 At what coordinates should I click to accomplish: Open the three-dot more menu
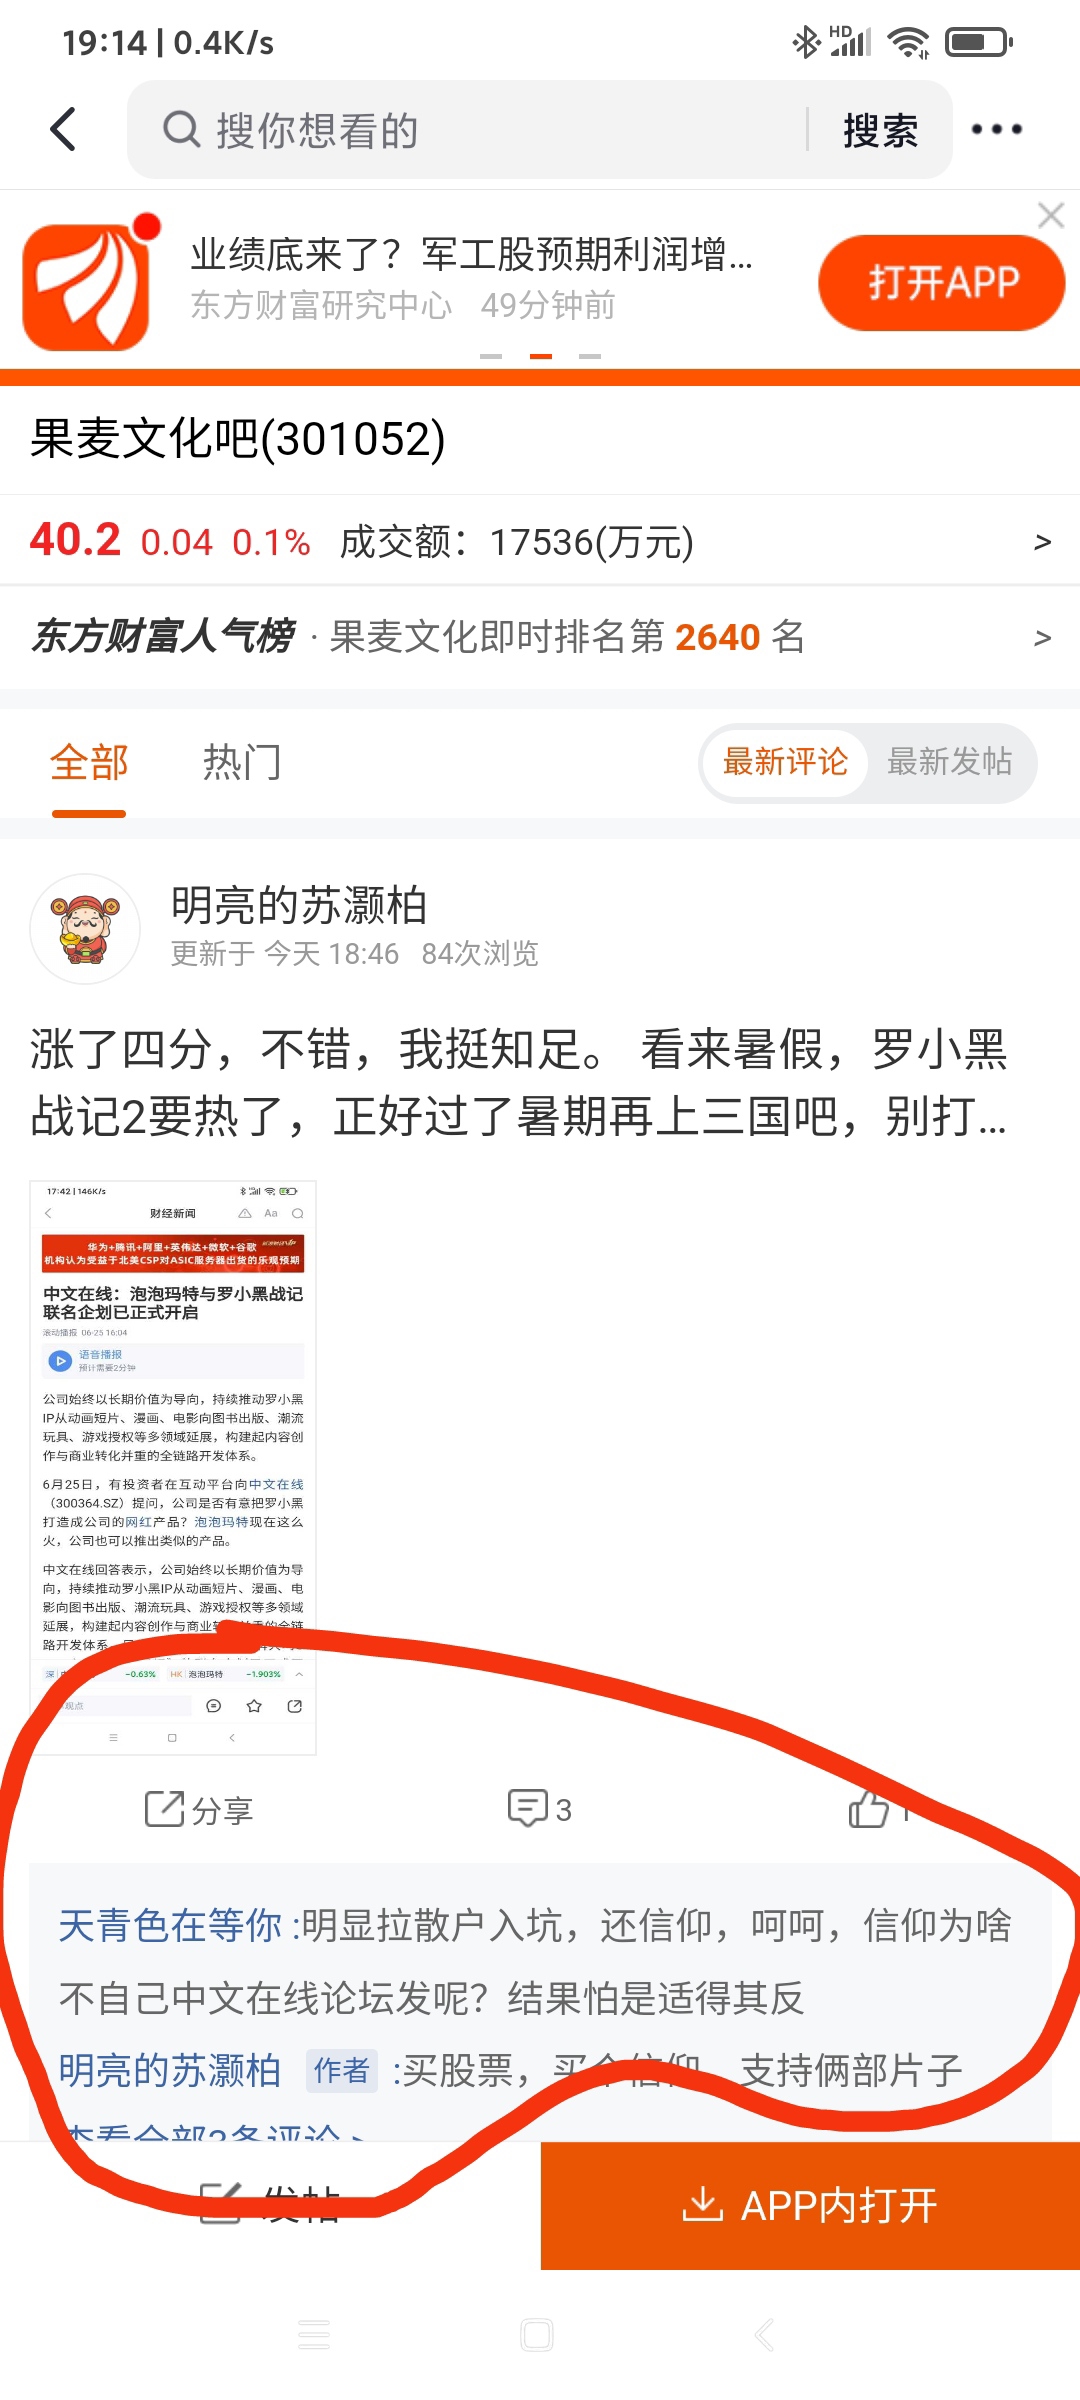click(x=996, y=129)
